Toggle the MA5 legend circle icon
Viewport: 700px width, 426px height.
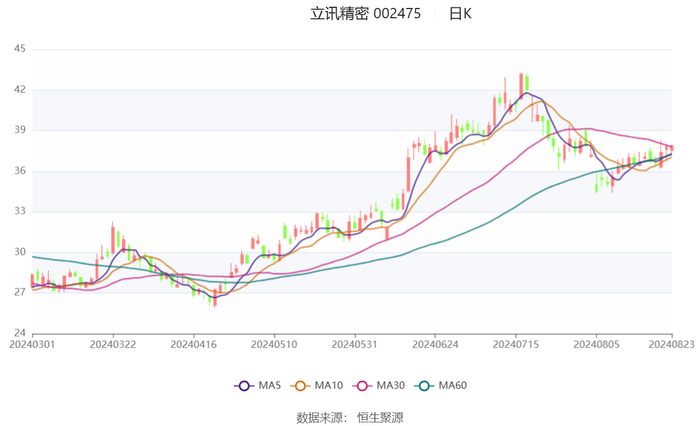244,386
